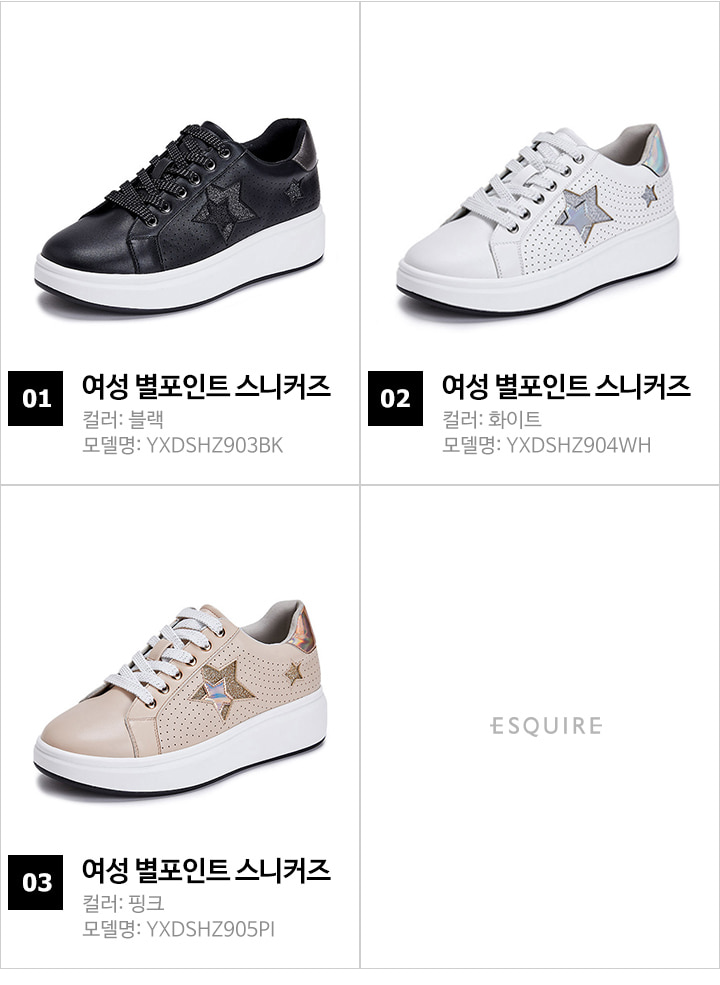Click the pink star-point sneaker image
The height and width of the screenshot is (985, 720).
point(180,699)
